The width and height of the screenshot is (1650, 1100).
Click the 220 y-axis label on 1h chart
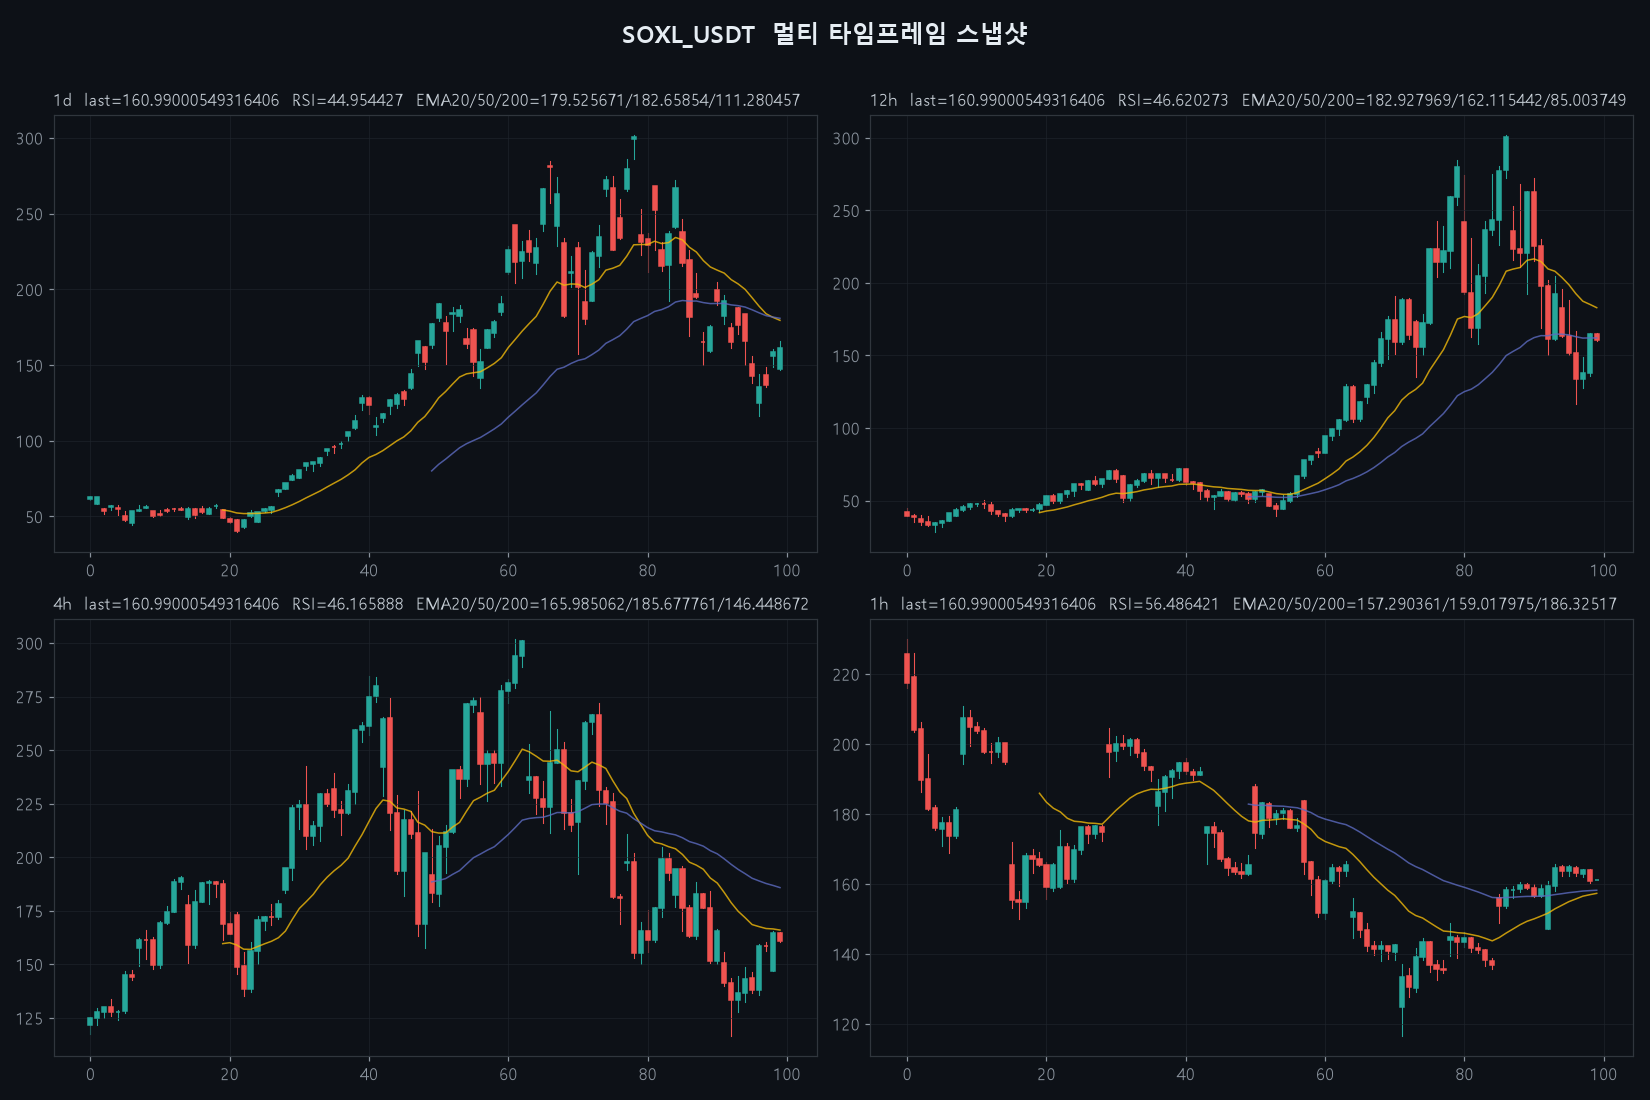pyautogui.click(x=846, y=675)
